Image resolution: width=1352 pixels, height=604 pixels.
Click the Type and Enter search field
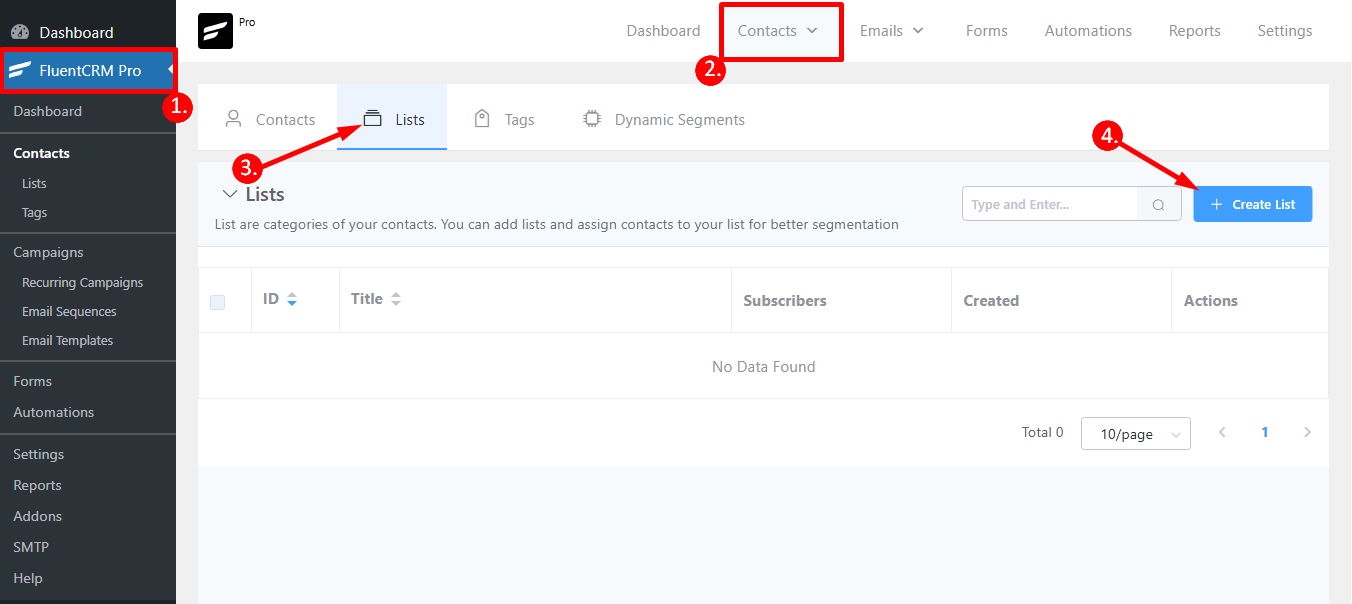click(1050, 204)
